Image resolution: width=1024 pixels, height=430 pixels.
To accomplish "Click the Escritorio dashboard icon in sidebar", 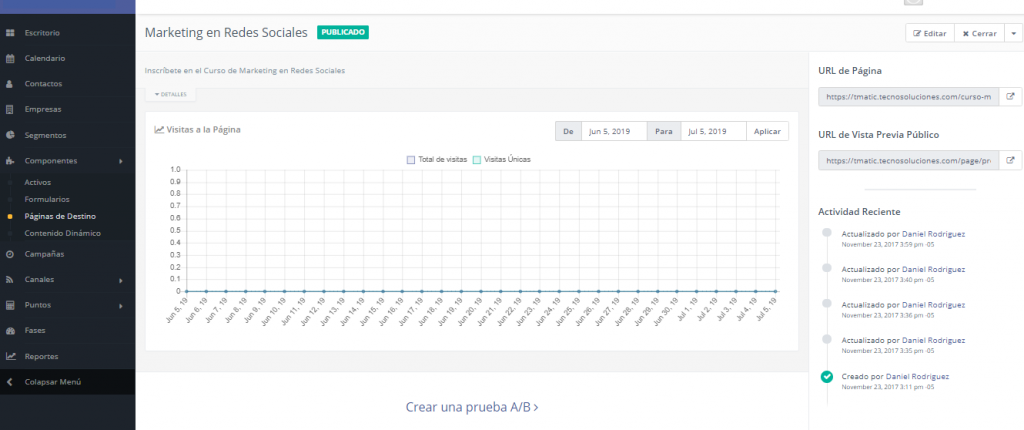I will point(10,33).
